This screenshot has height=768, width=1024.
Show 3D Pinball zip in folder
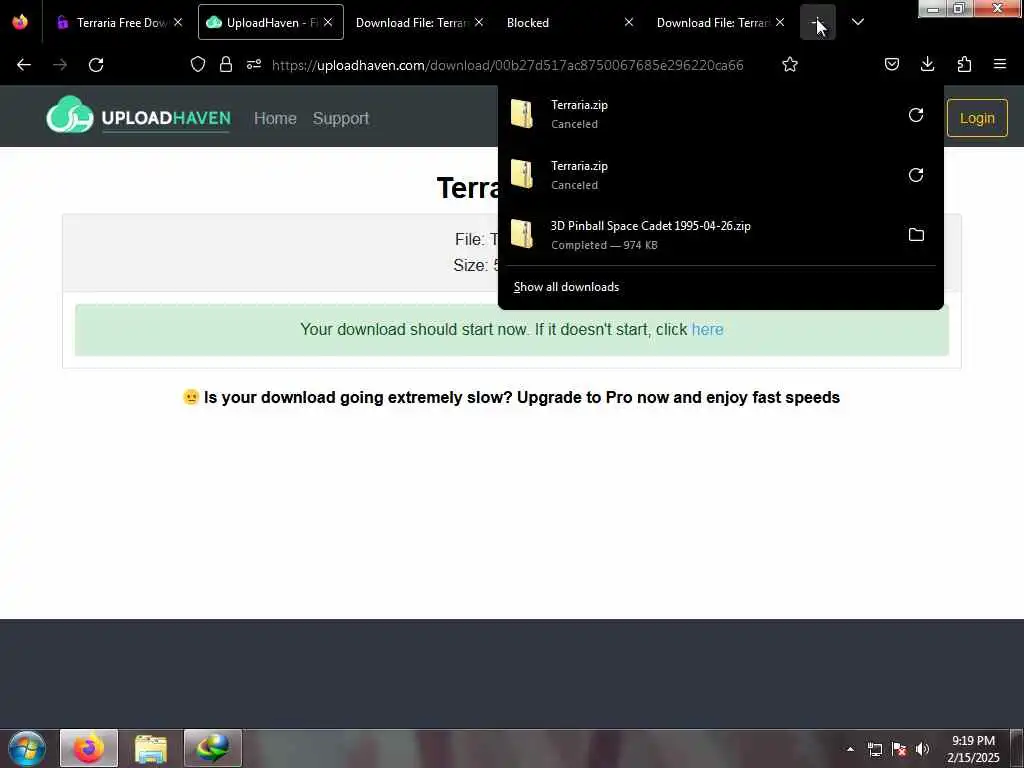click(916, 234)
